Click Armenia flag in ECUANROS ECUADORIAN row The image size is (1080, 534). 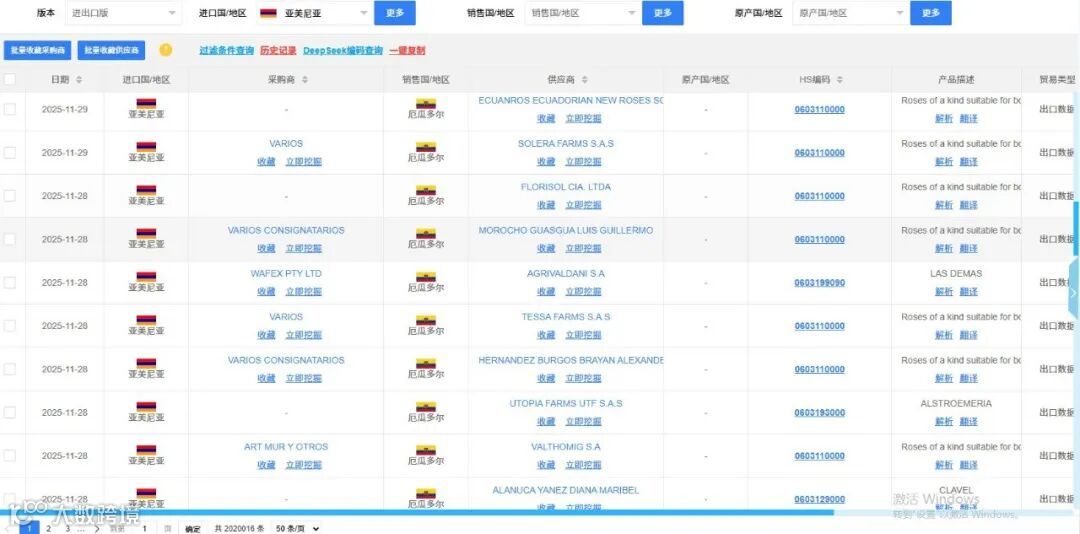(146, 103)
